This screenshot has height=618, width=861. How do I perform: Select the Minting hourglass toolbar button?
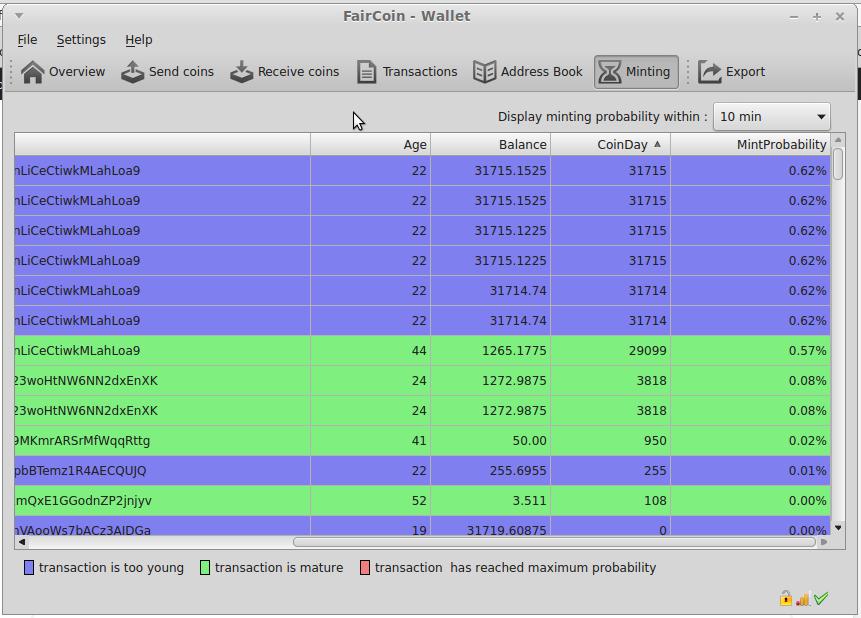click(636, 72)
